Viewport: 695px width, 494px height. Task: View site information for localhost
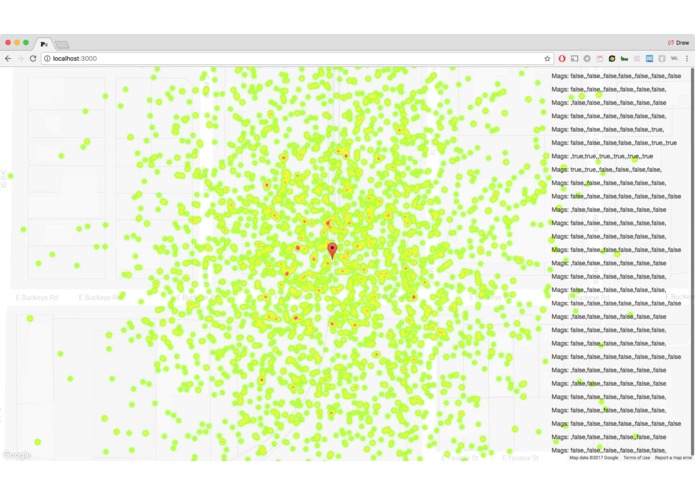[47, 58]
